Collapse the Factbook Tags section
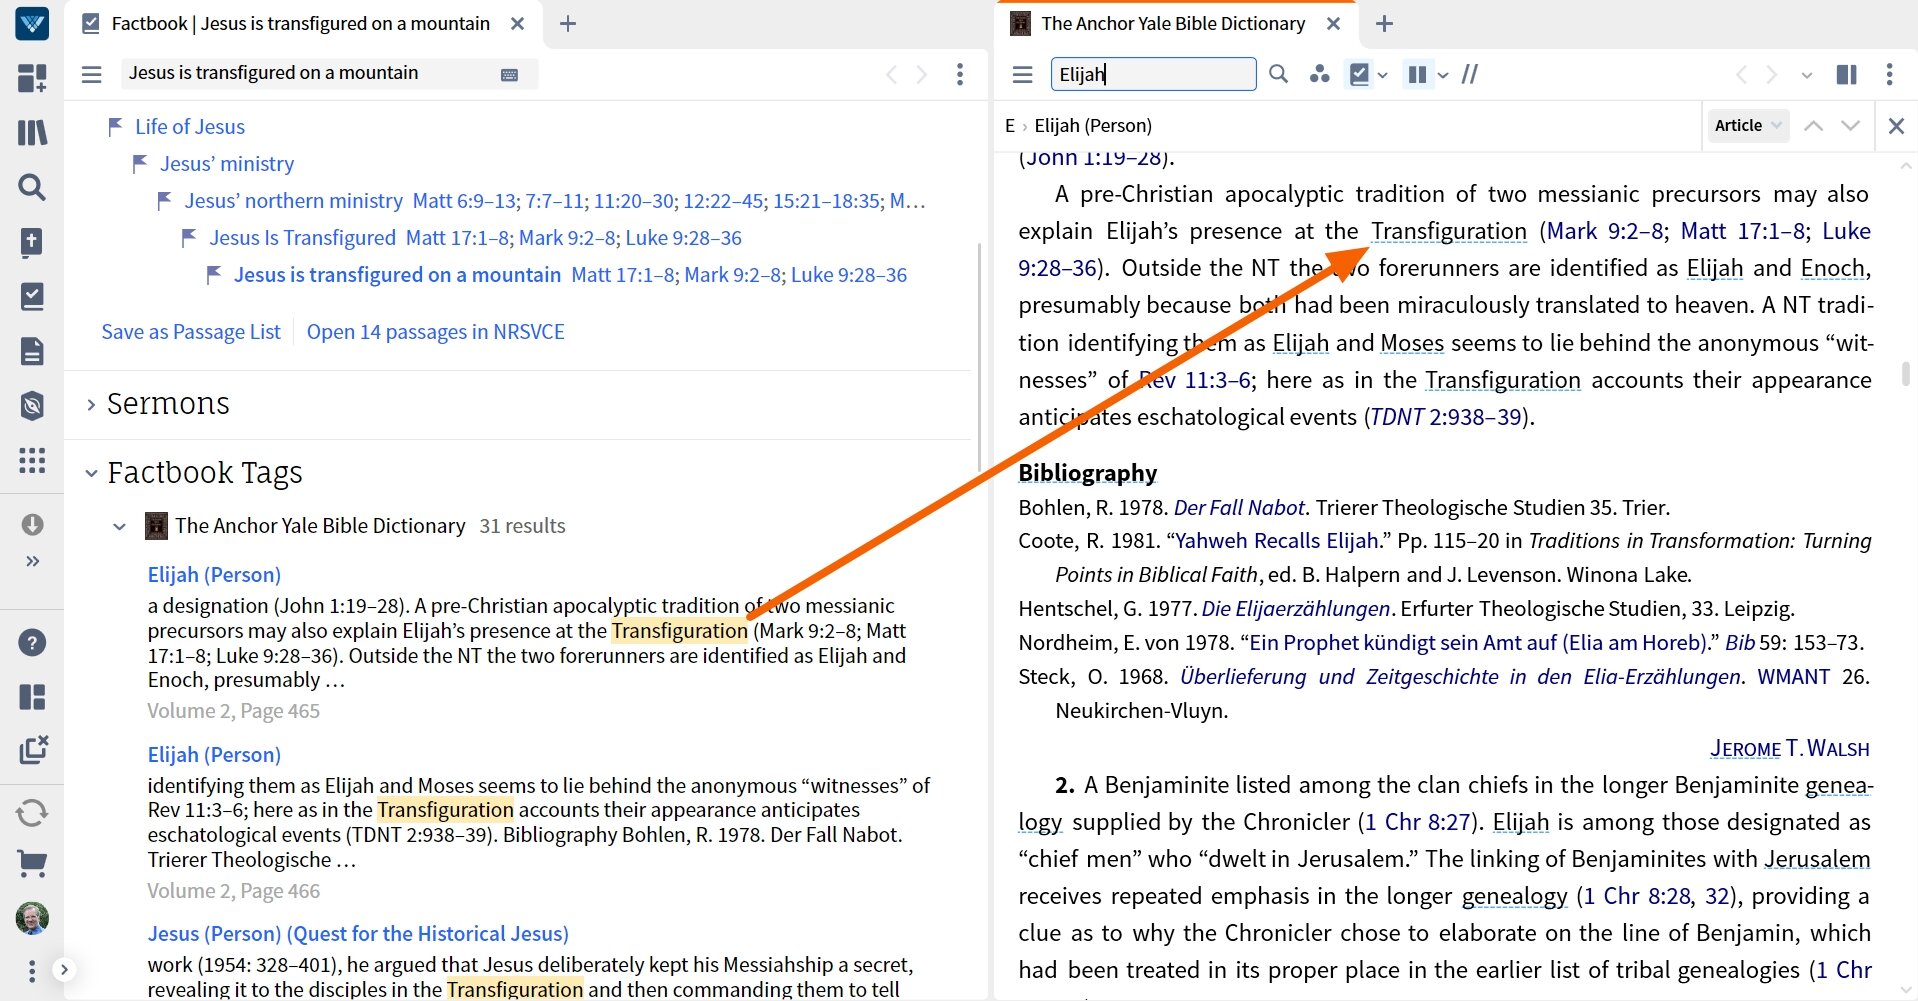Image resolution: width=1918 pixels, height=1001 pixels. (91, 473)
